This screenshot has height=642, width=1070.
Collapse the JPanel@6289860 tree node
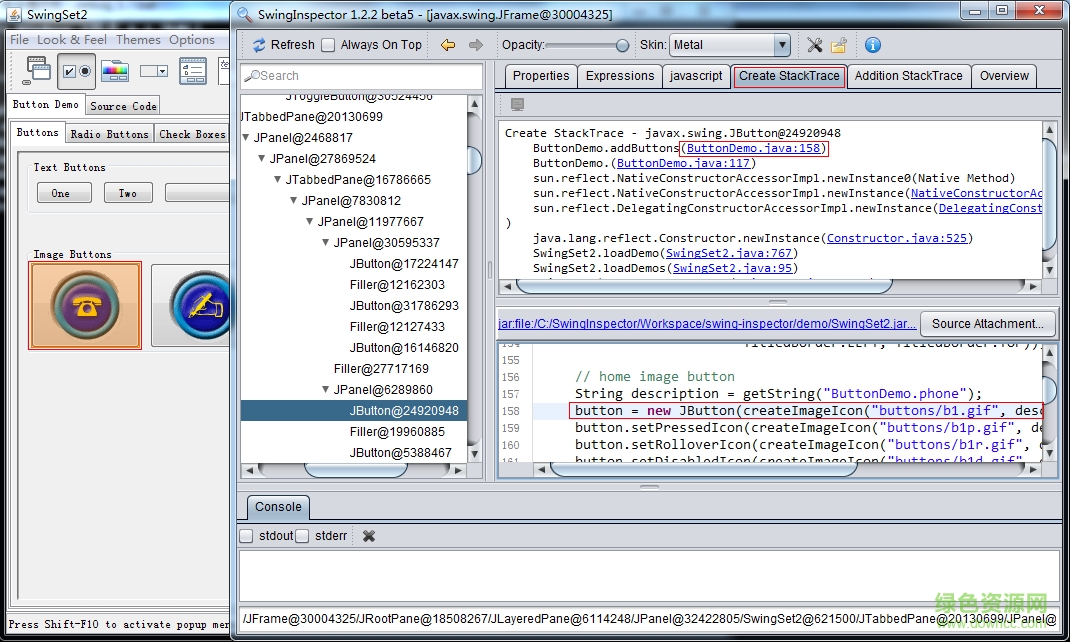327,390
